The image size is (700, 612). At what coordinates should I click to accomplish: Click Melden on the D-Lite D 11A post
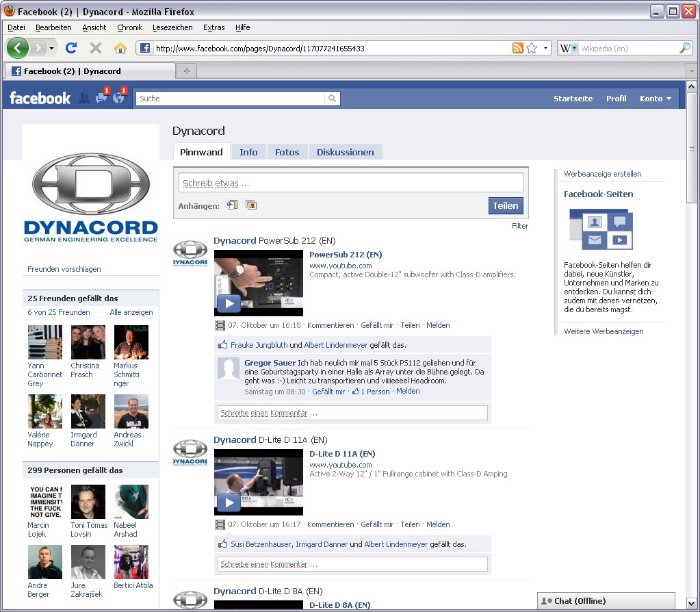pos(438,525)
